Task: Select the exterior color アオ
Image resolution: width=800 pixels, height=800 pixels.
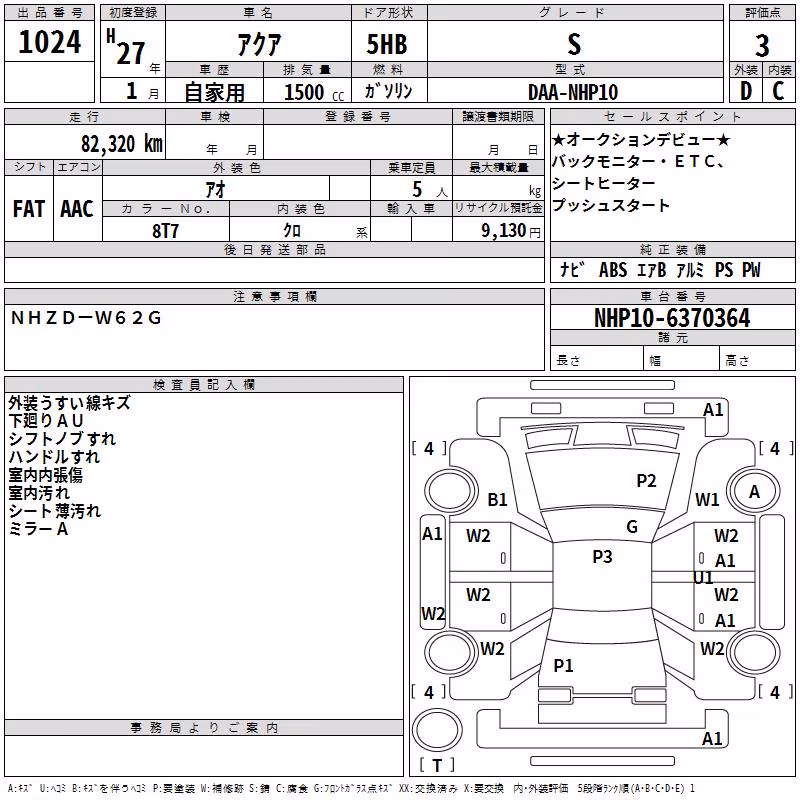Action: [x=215, y=189]
